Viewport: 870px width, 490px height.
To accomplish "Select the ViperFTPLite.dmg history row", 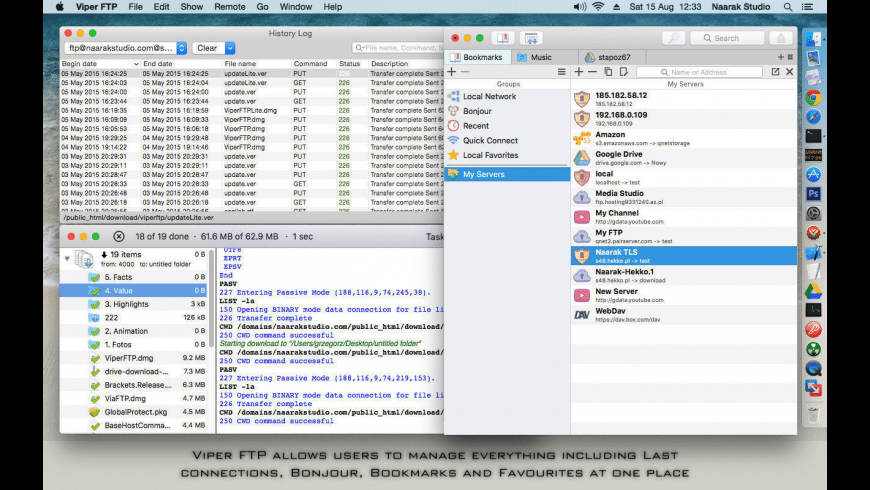I will (252, 110).
